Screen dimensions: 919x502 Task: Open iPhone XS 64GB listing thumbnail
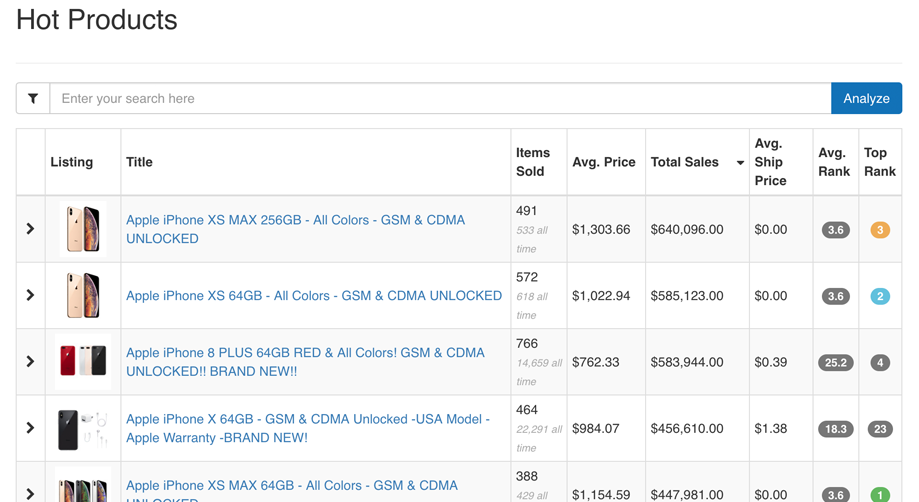pyautogui.click(x=83, y=295)
